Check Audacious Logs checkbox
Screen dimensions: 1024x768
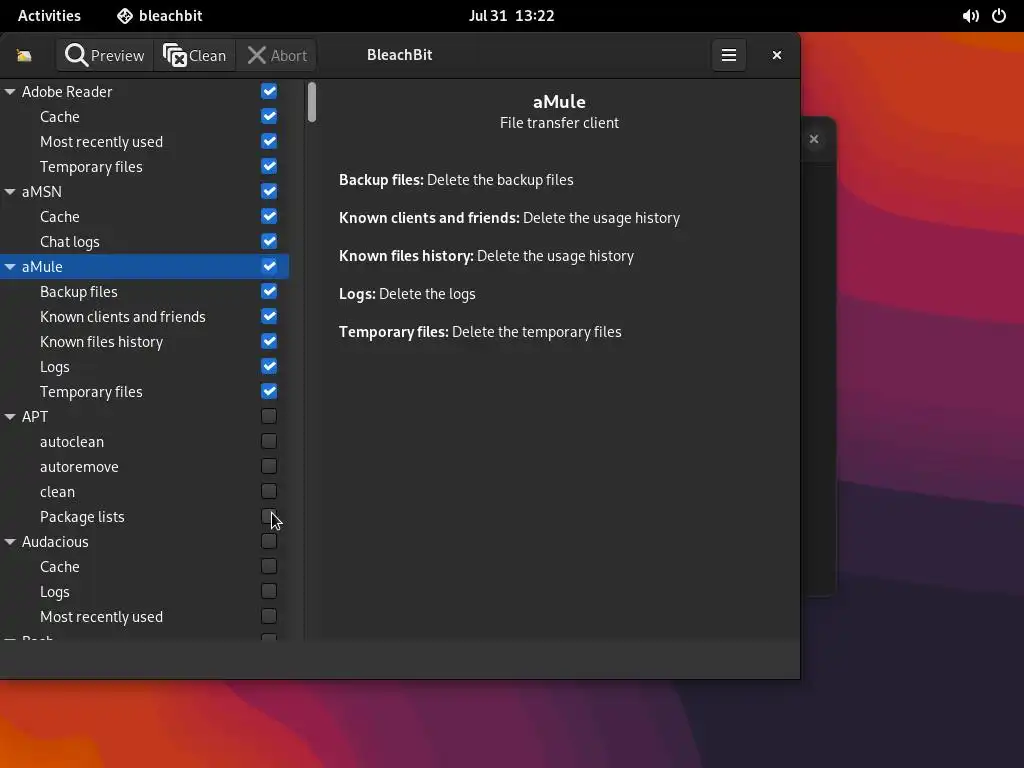tap(269, 592)
